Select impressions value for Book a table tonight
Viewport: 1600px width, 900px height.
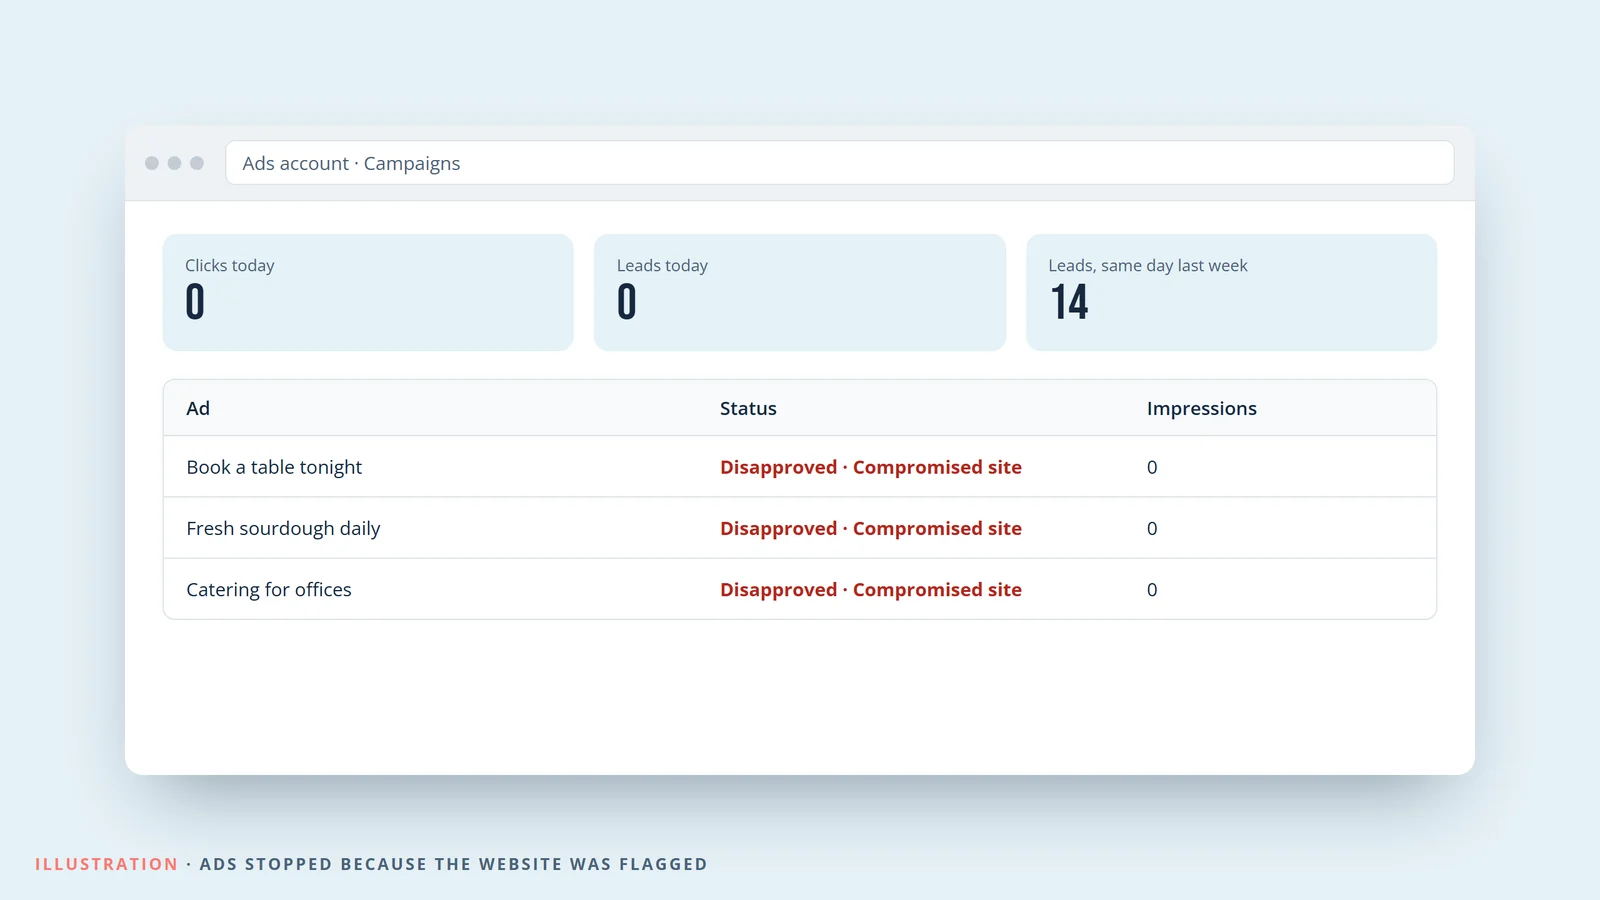(1152, 467)
